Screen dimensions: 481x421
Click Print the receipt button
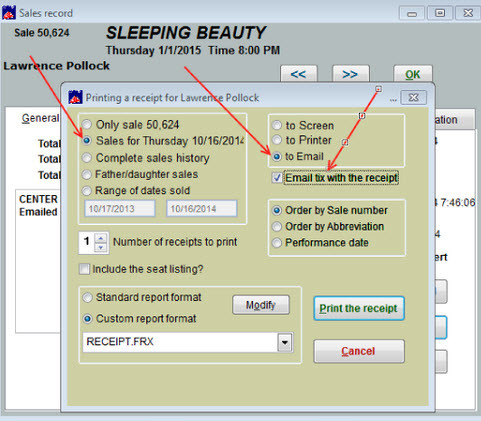click(x=359, y=308)
